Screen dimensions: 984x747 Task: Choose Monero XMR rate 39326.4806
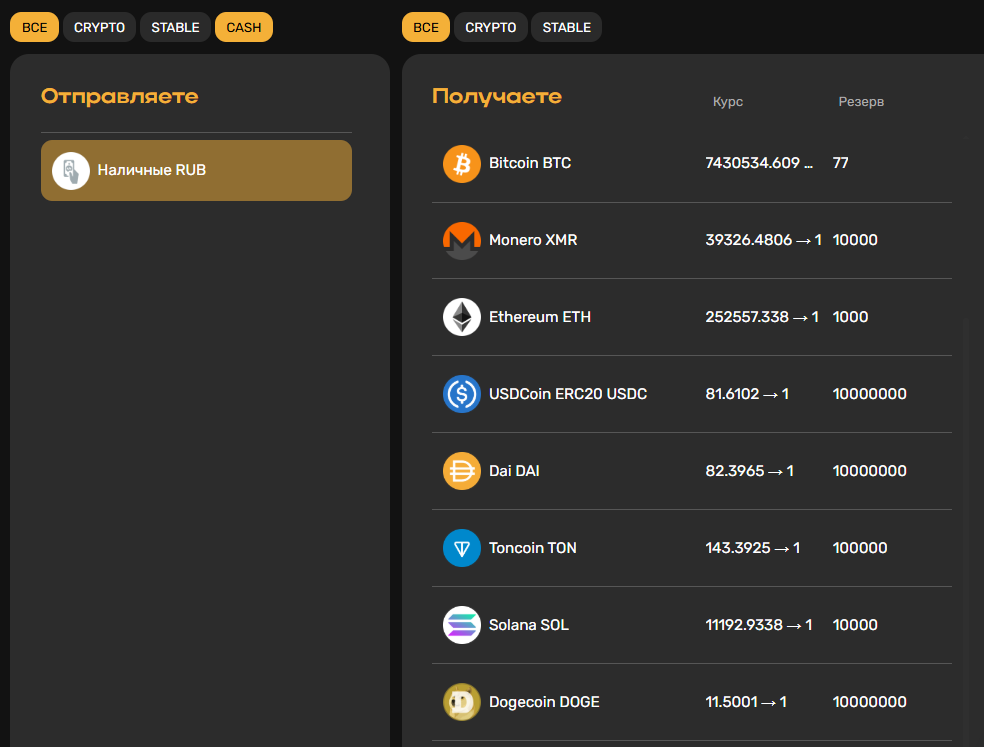click(x=762, y=240)
